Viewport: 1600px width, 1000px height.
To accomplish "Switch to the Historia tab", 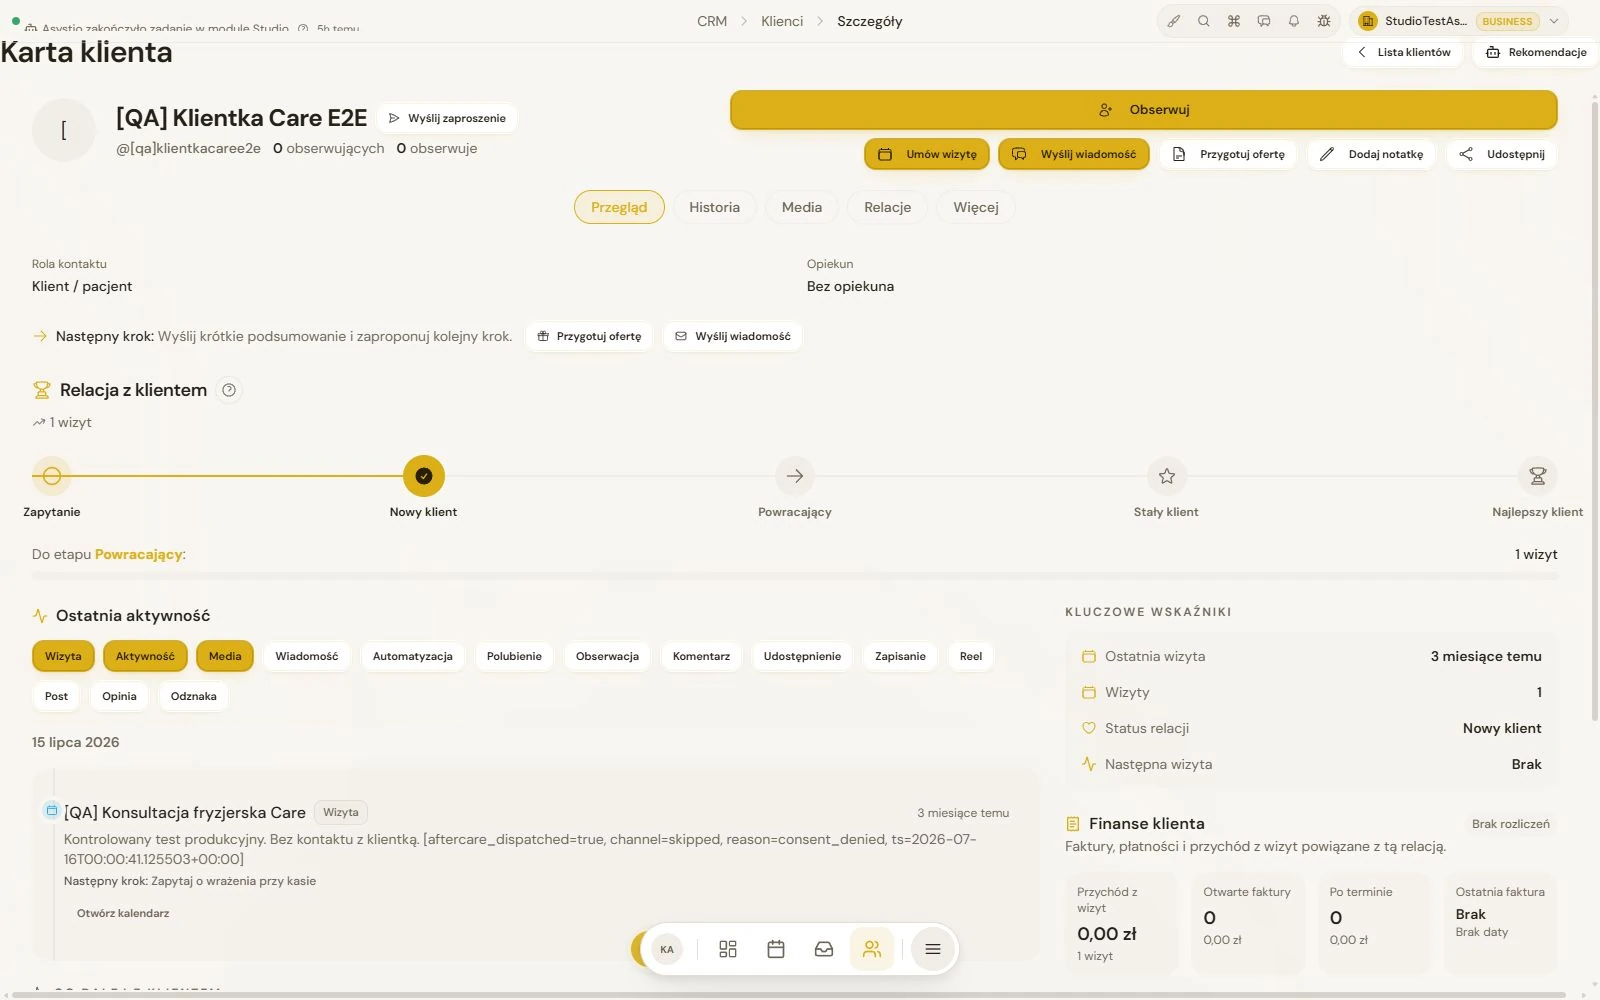I will pyautogui.click(x=714, y=207).
